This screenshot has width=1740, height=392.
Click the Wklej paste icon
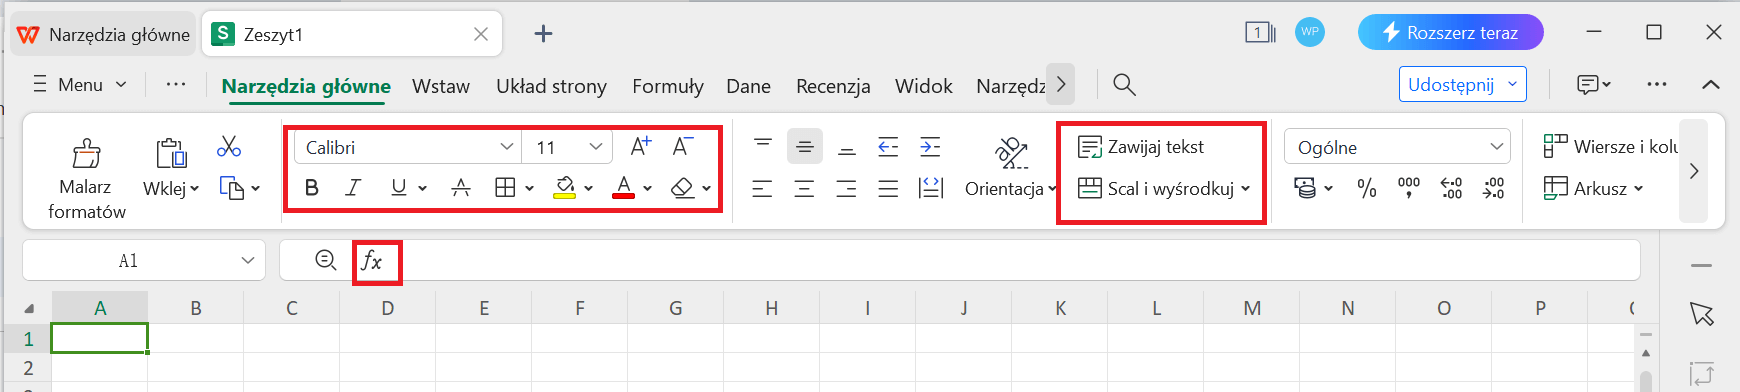pyautogui.click(x=171, y=153)
